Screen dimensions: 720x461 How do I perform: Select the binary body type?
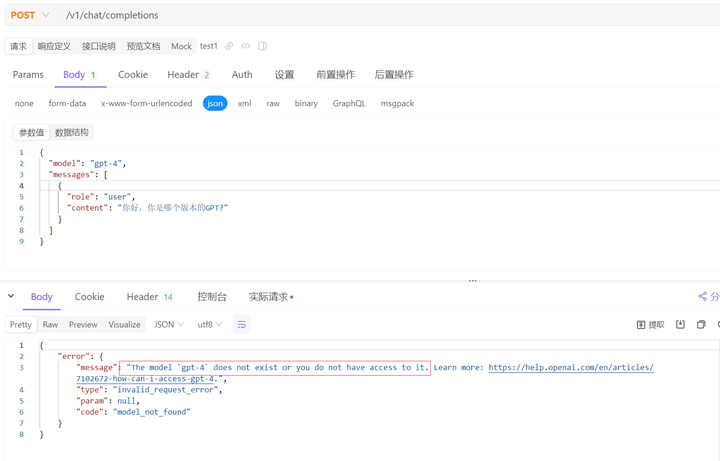(306, 104)
